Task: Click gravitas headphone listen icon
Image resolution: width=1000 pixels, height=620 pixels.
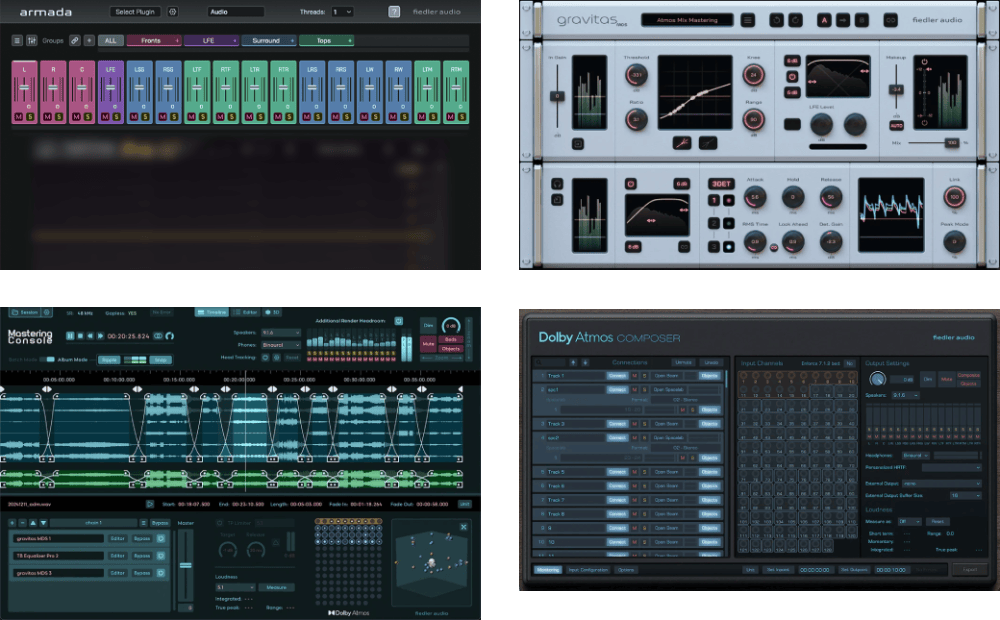Action: coord(557,184)
